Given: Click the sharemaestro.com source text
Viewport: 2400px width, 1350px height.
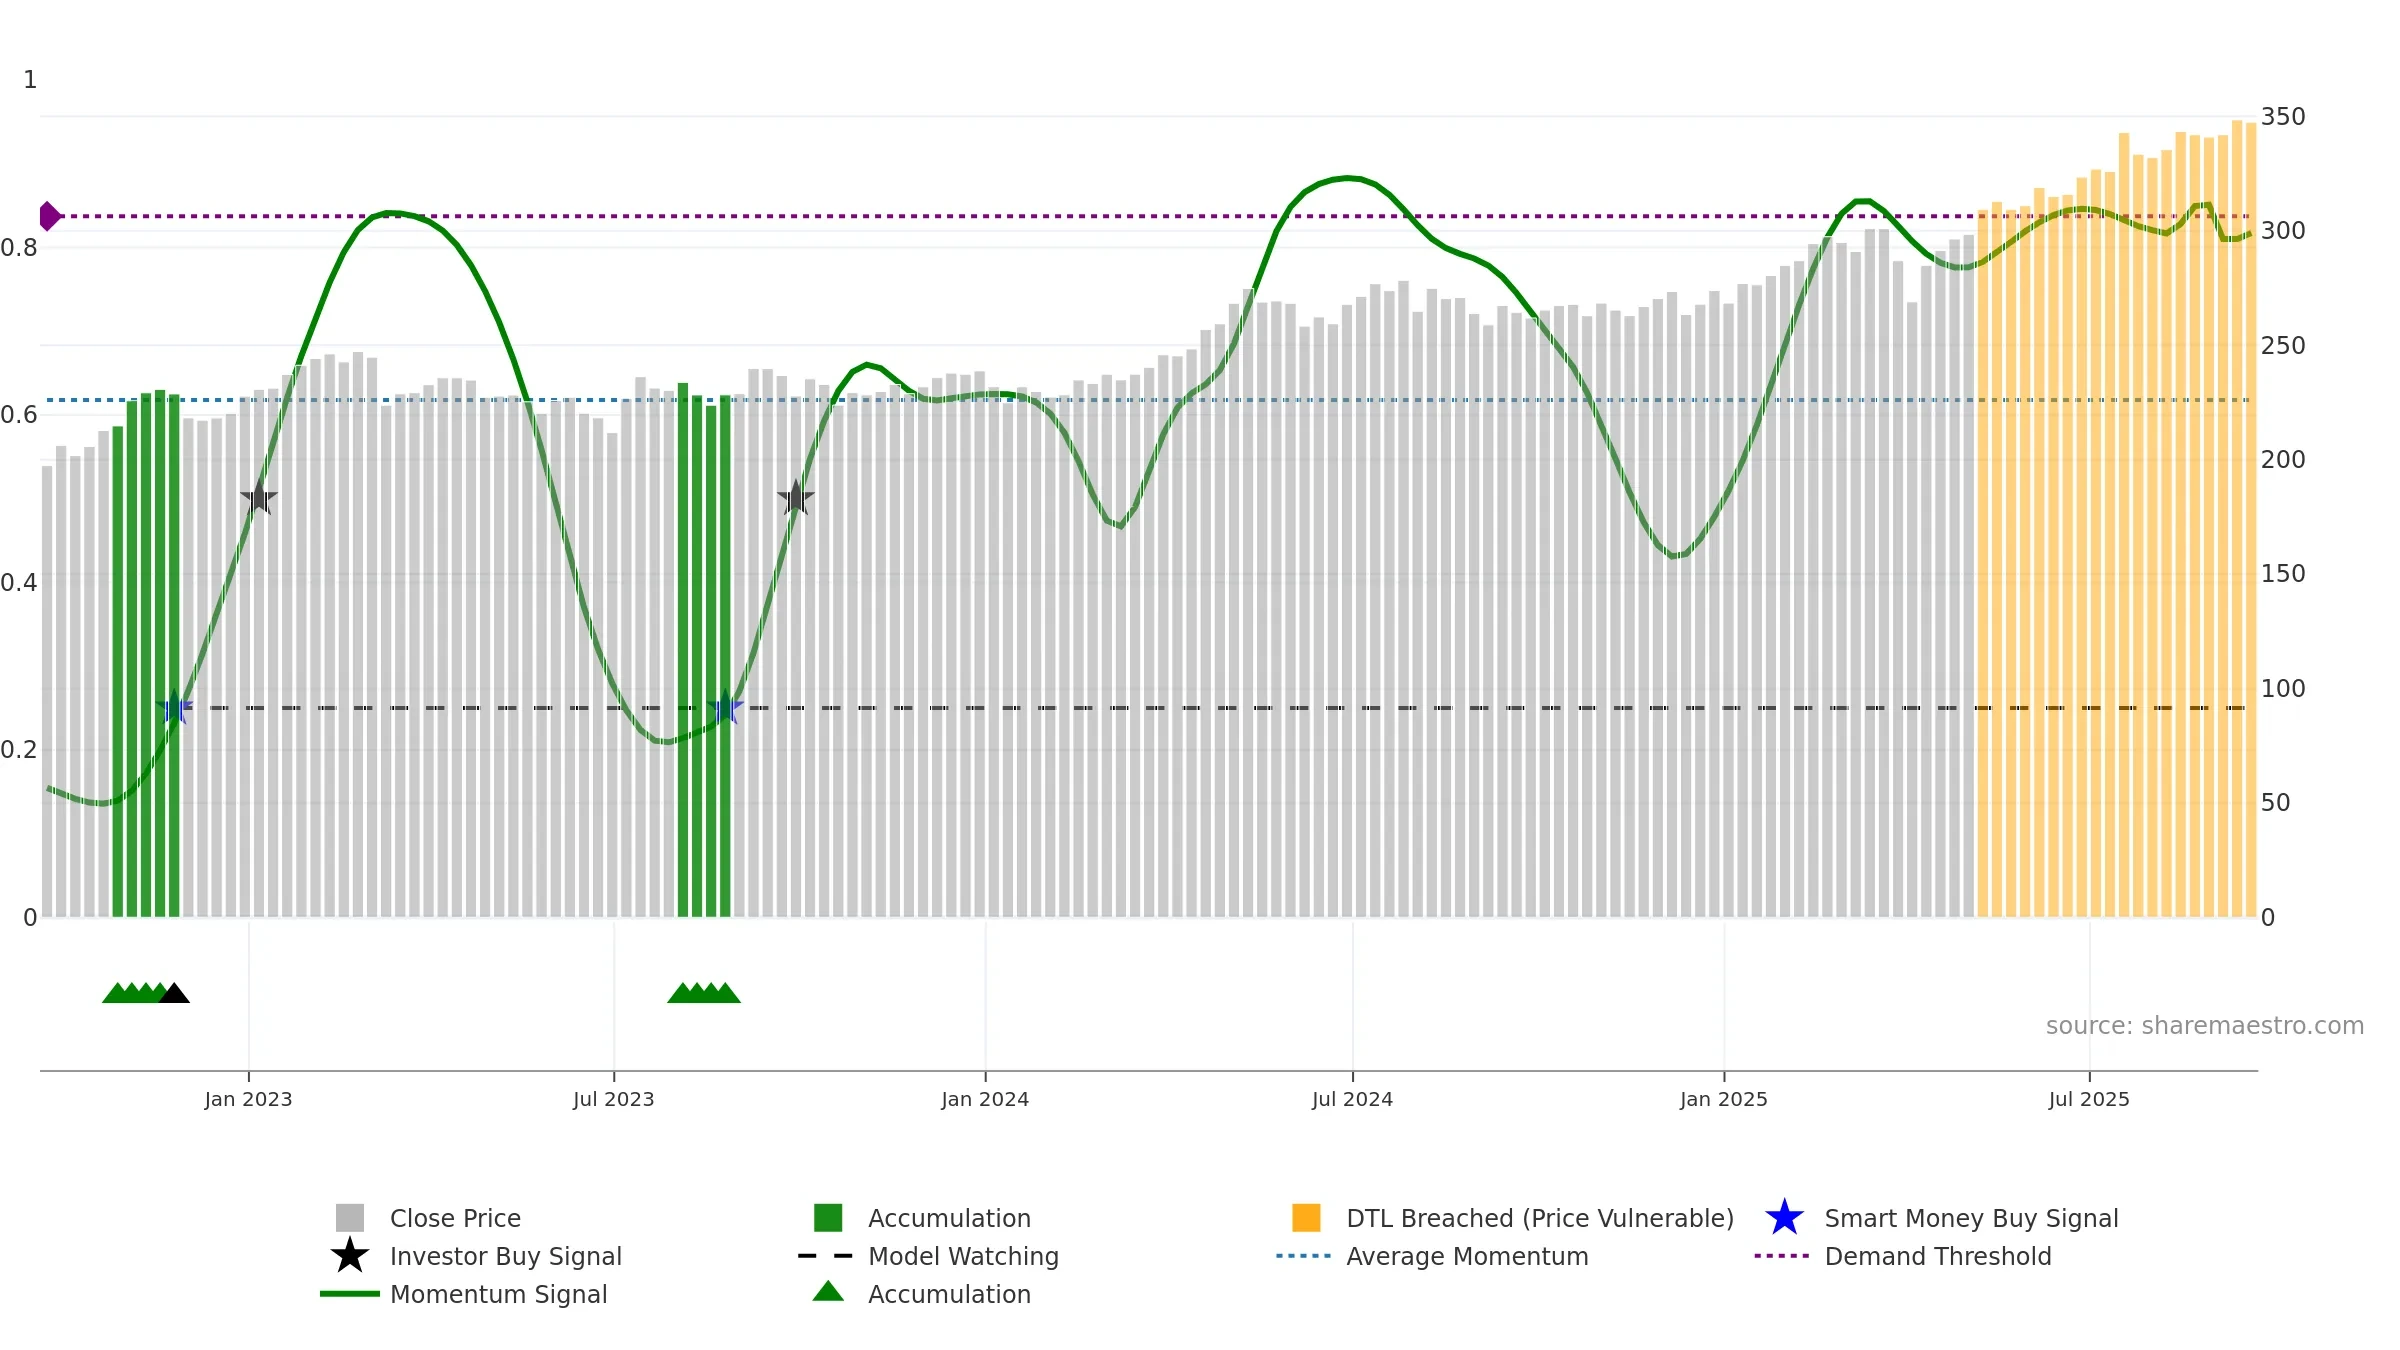Looking at the screenshot, I should (2205, 1026).
